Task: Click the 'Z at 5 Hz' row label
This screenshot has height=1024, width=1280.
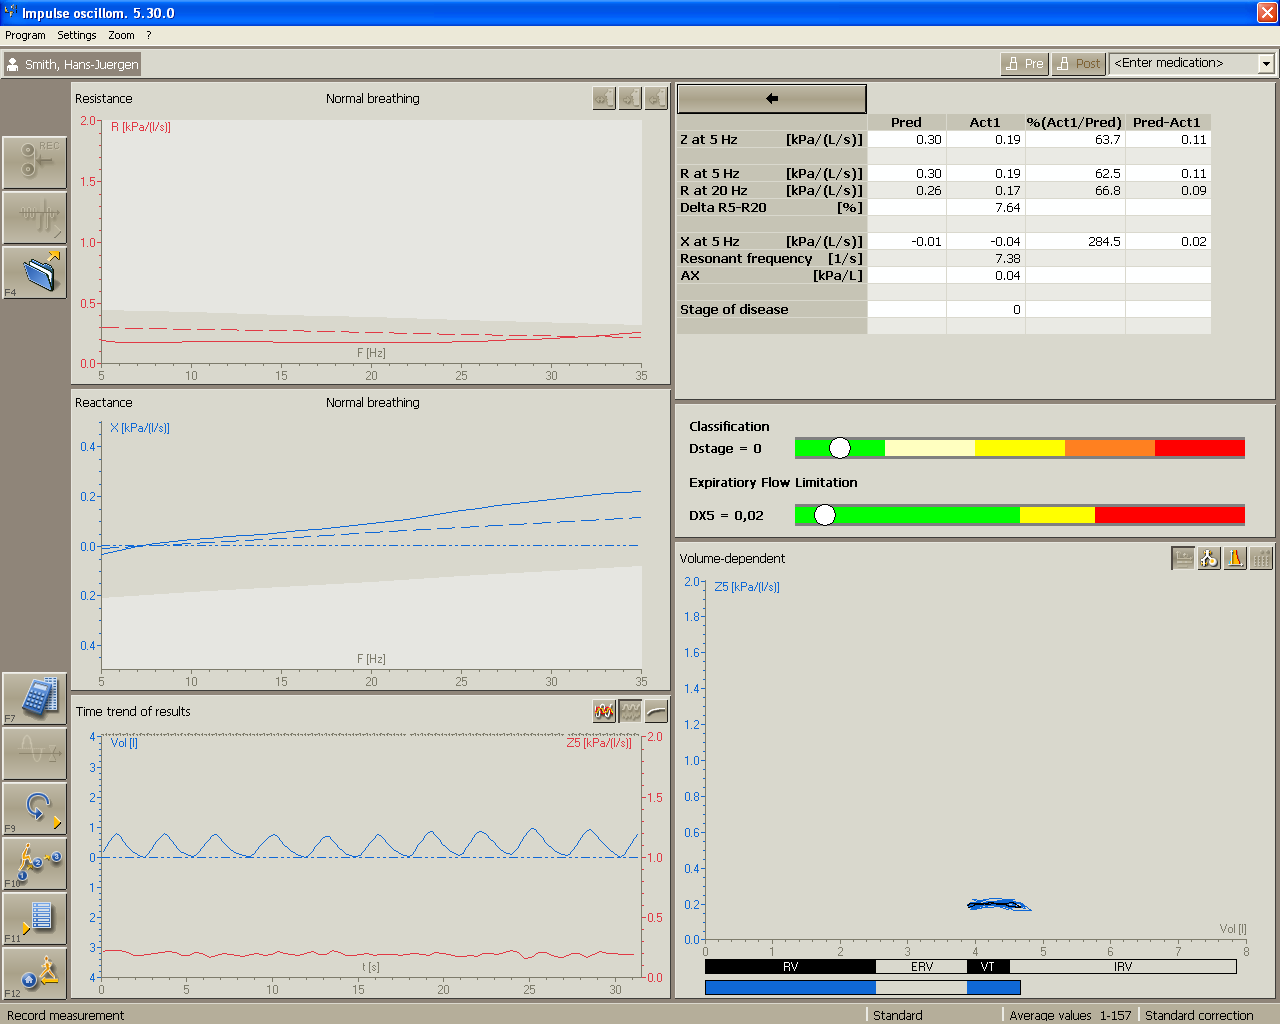Action: 709,140
